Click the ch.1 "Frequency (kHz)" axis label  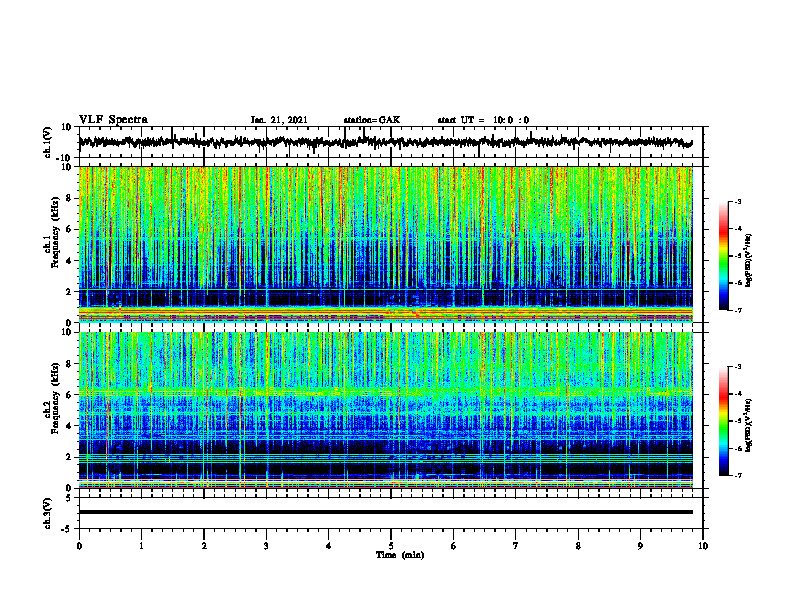click(55, 232)
